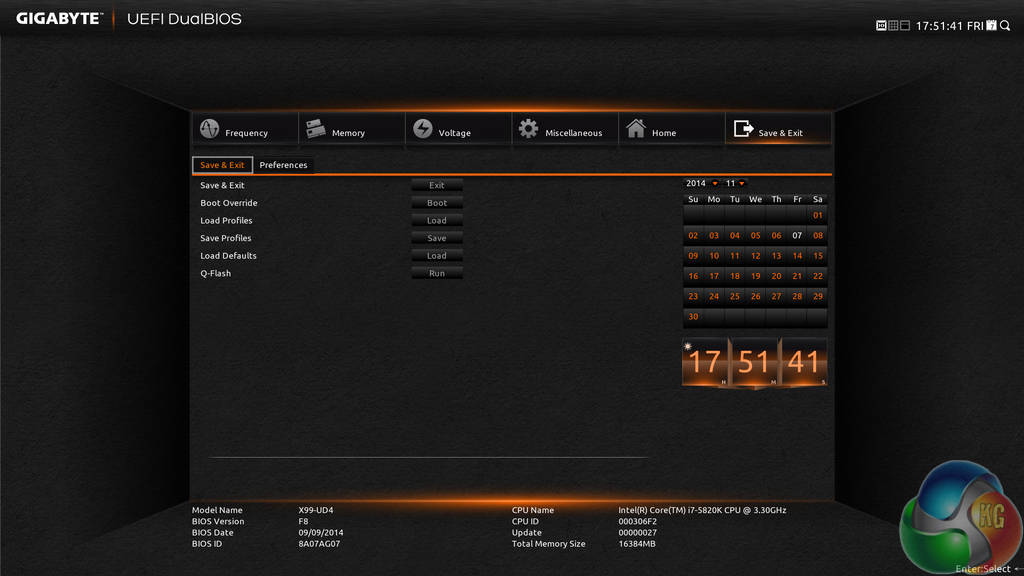Screen dimensions: 1024x576
Task: Click the CPU ID 000306F2
Action: [637, 521]
